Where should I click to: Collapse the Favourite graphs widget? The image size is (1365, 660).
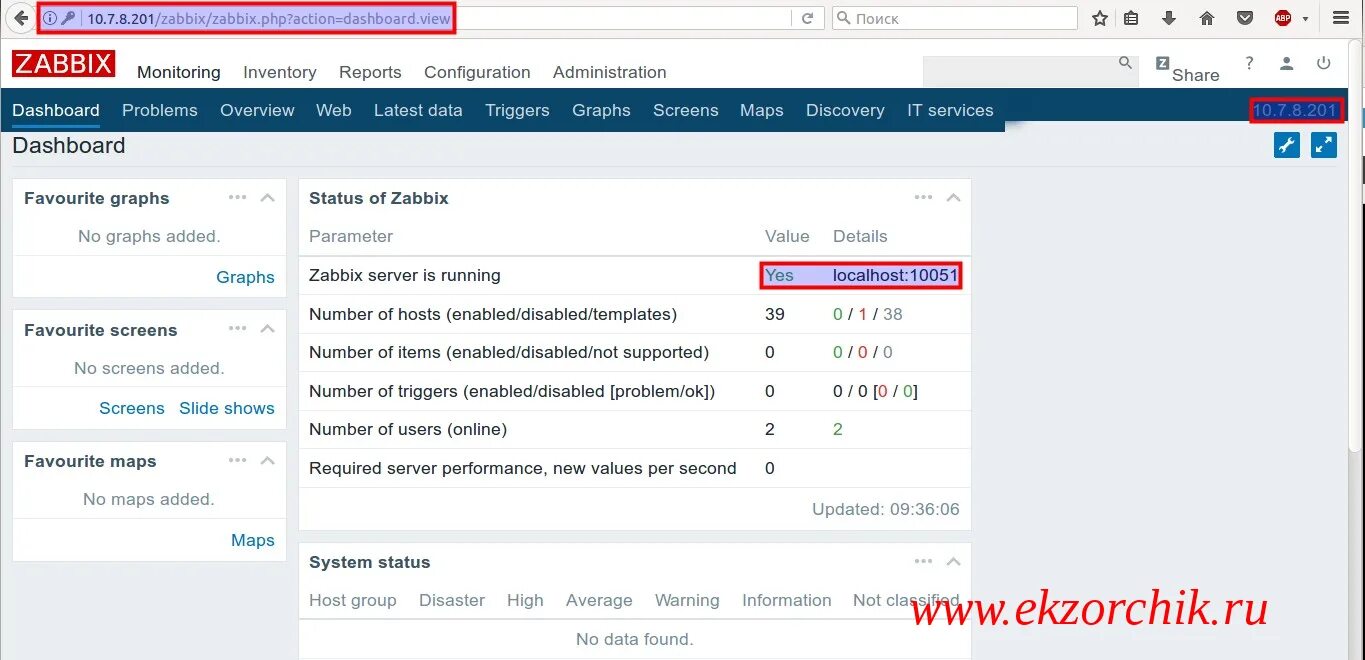tap(267, 197)
